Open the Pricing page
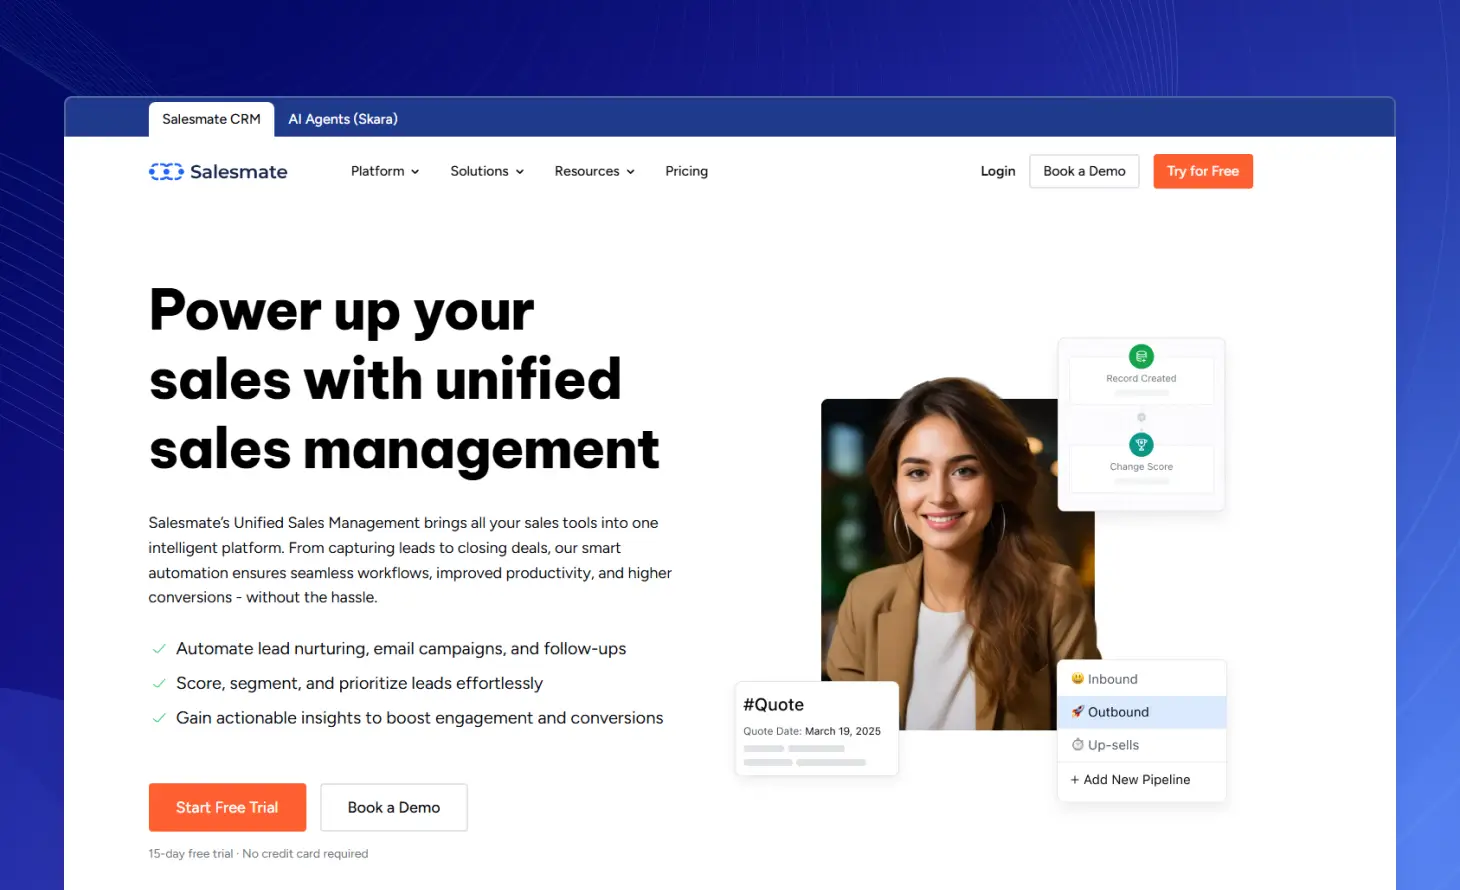 (686, 171)
